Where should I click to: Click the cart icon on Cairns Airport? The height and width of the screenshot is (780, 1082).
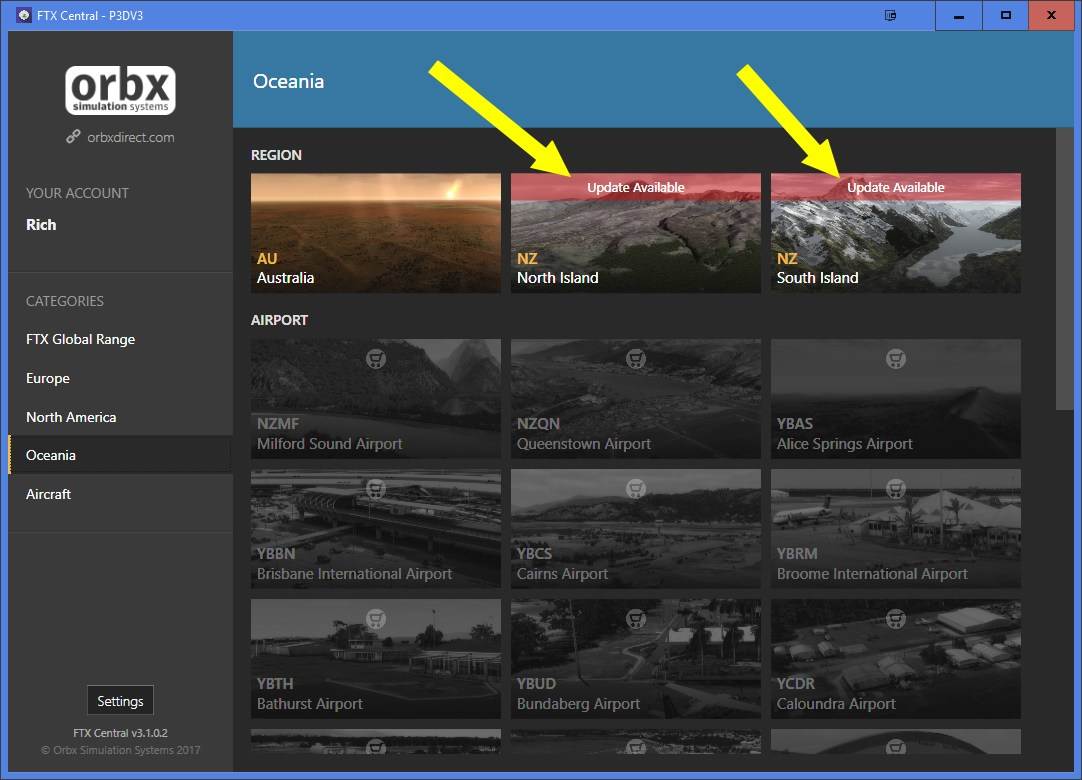(636, 489)
